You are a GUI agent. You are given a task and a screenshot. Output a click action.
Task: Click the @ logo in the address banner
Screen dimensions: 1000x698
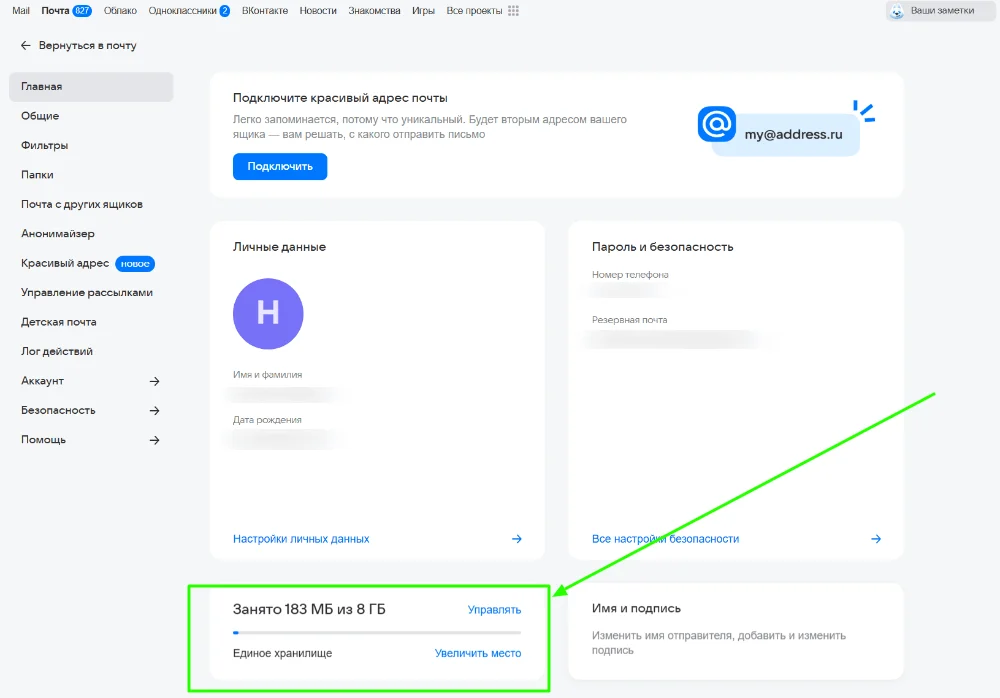pos(717,124)
